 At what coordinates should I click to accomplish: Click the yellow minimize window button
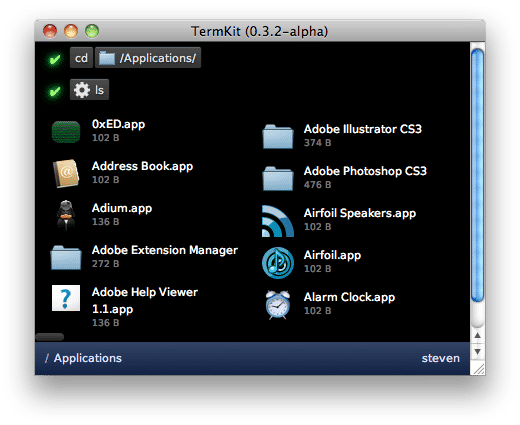coord(71,31)
